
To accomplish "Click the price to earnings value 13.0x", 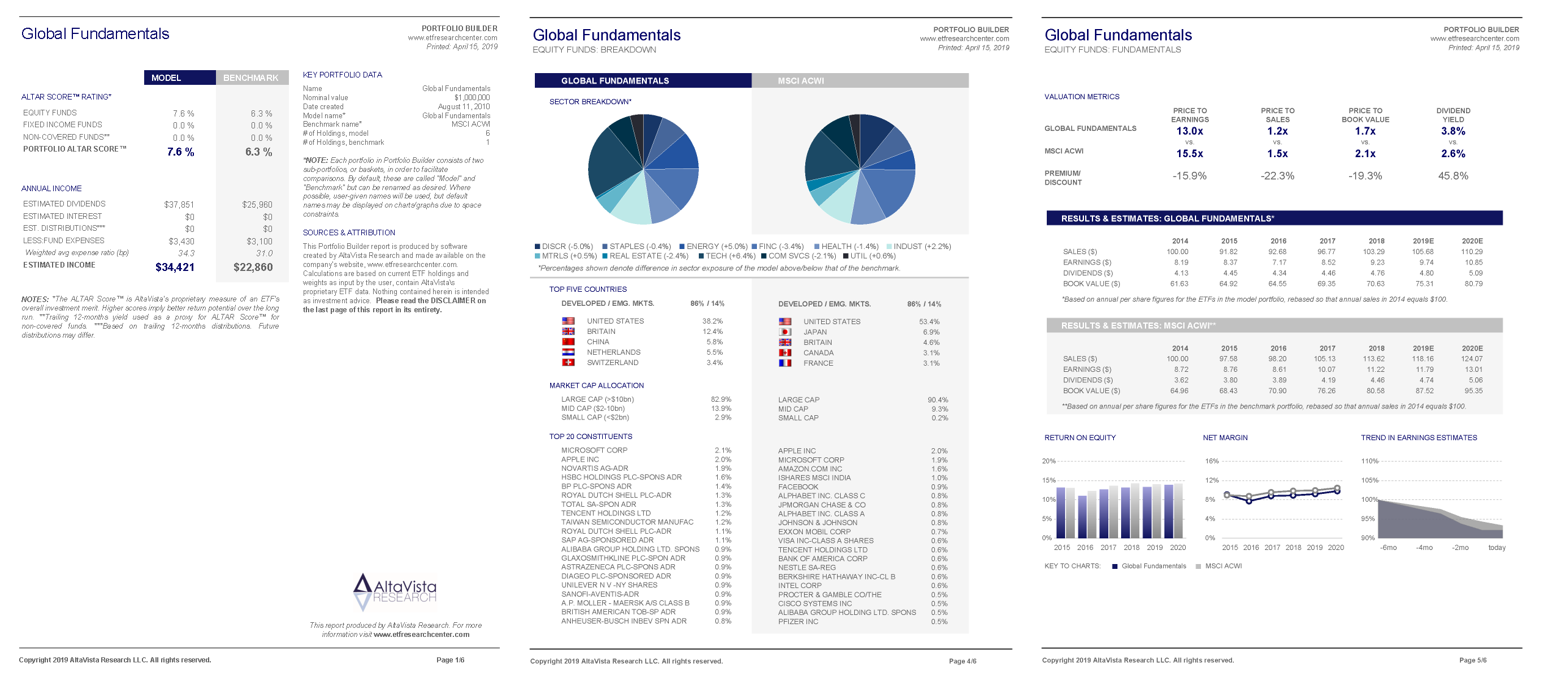I will click(x=1190, y=131).
